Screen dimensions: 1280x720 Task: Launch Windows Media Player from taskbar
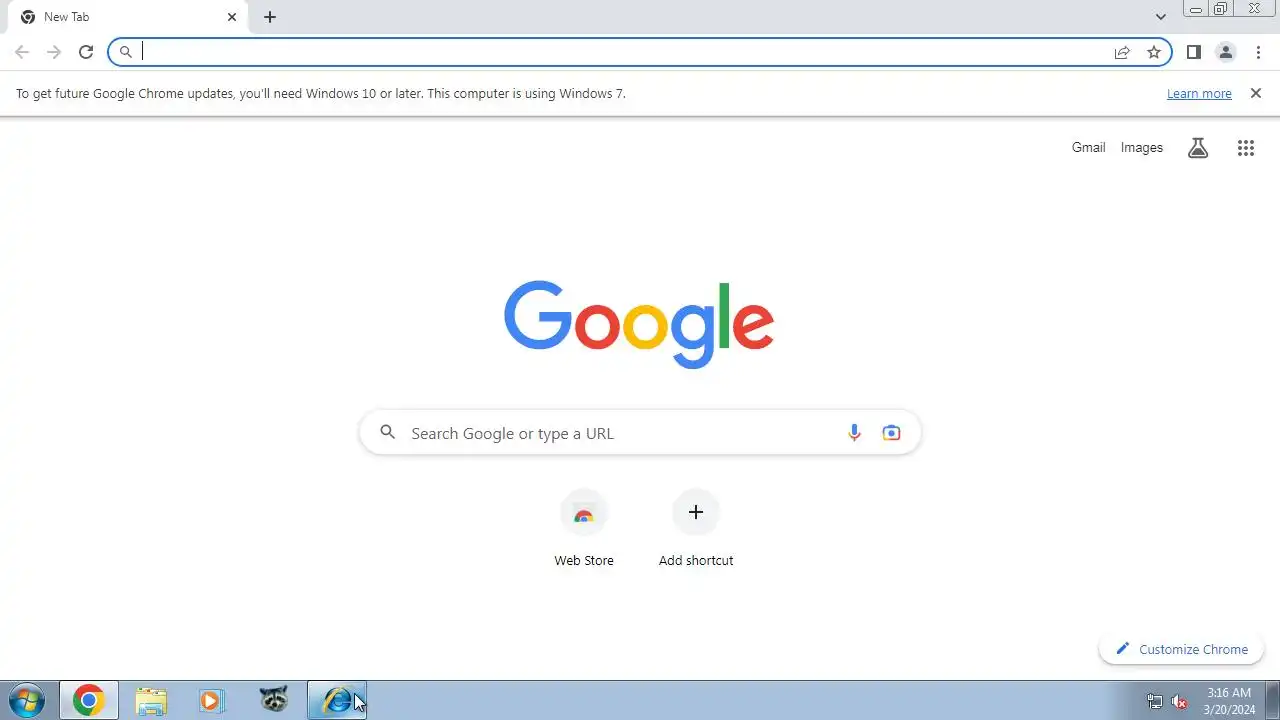coord(212,700)
